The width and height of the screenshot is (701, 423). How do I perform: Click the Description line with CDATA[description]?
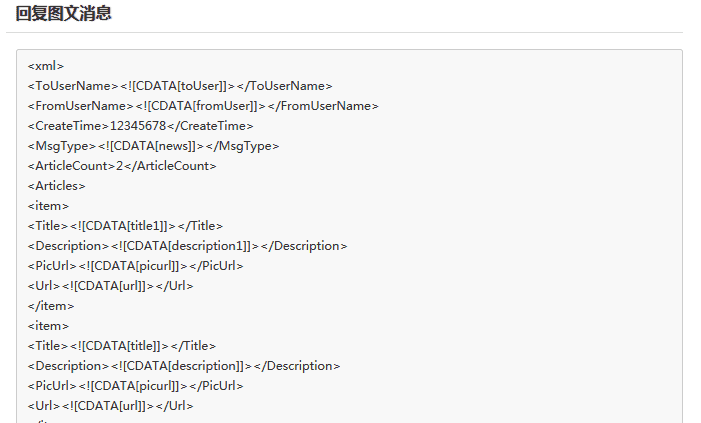tap(183, 366)
